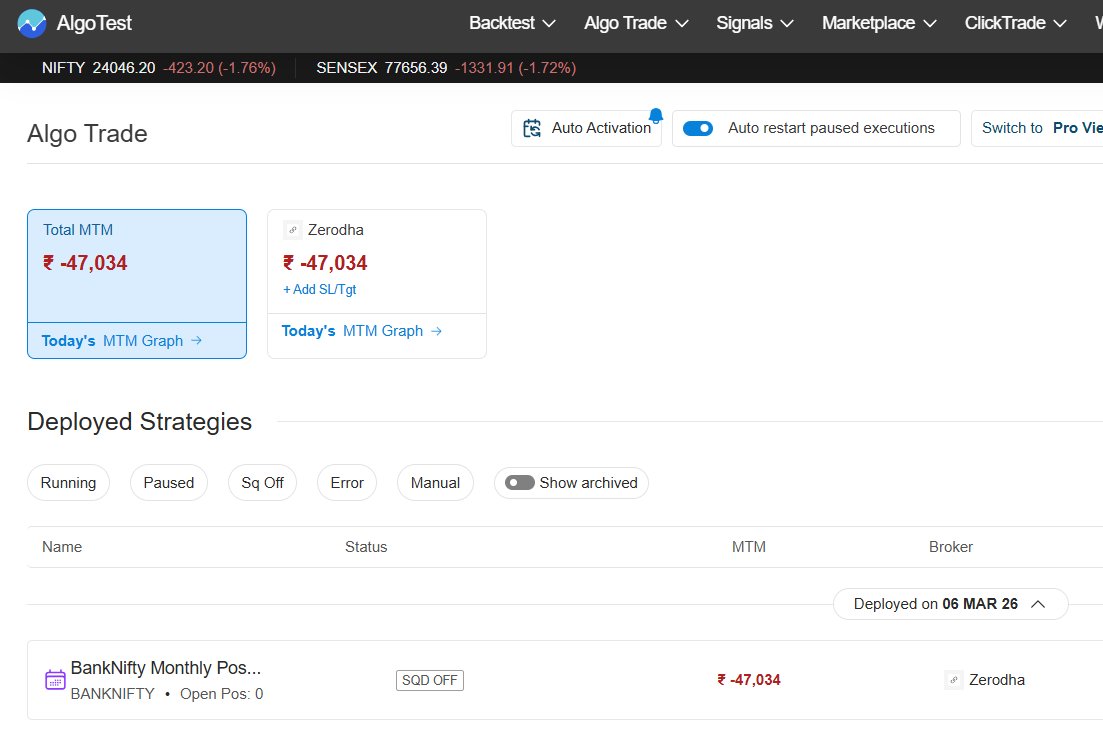Click the + Add SL/Tgt link
Viewport: 1103px width, 746px height.
[319, 289]
